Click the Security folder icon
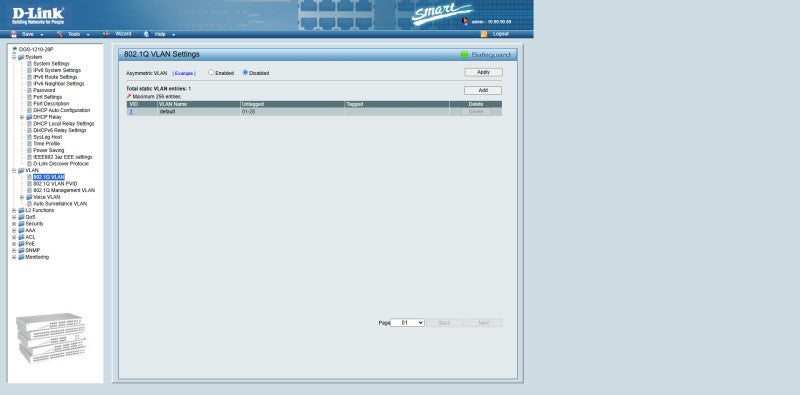Viewport: 800px width, 395px height. 21,224
